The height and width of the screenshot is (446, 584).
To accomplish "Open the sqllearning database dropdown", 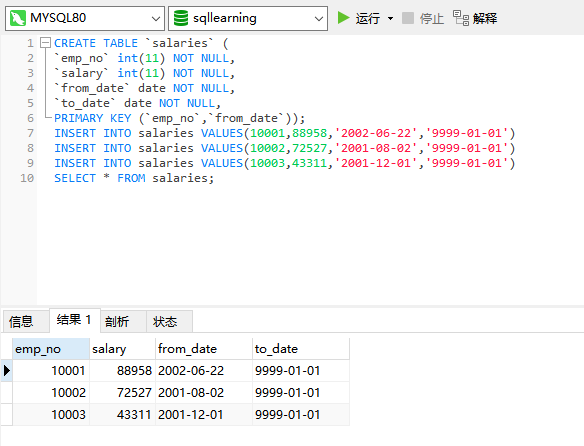I will coord(318,18).
